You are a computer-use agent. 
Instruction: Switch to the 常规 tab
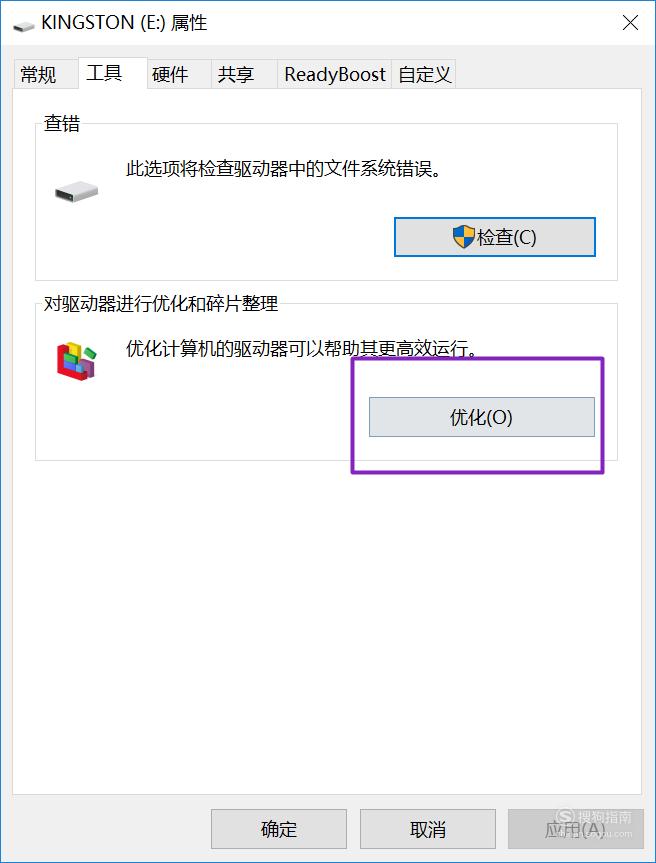[38, 74]
